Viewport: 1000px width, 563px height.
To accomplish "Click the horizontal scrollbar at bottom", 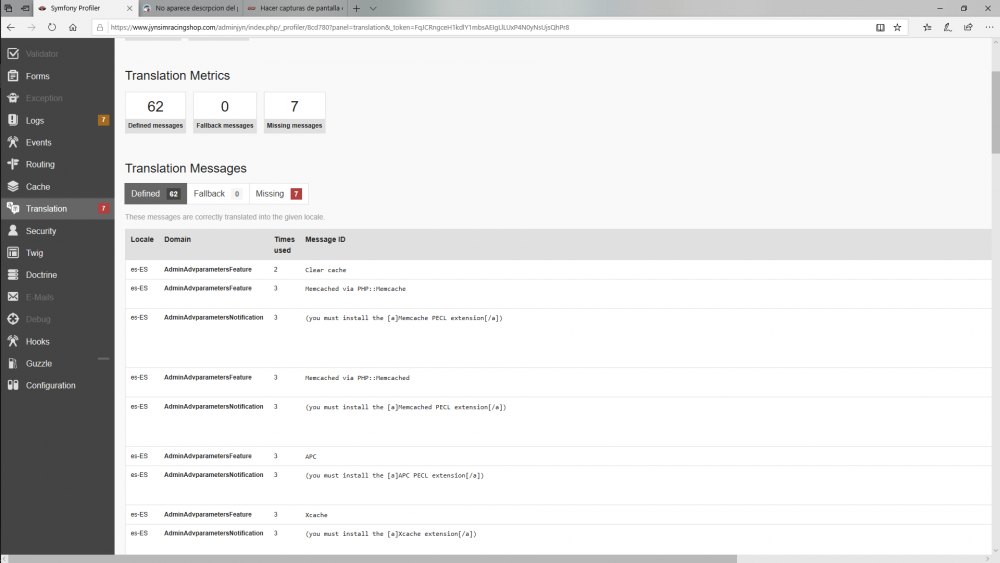I will pyautogui.click(x=373, y=559).
